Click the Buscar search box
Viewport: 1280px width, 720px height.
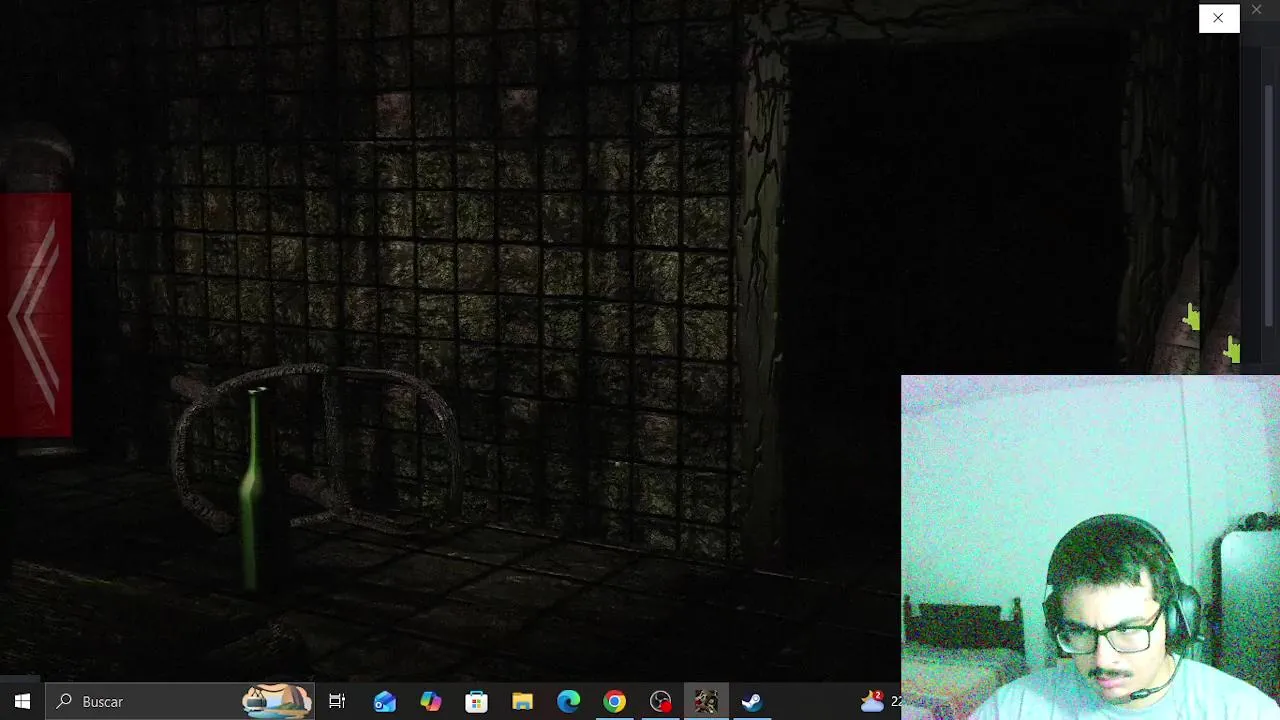pyautogui.click(x=180, y=702)
